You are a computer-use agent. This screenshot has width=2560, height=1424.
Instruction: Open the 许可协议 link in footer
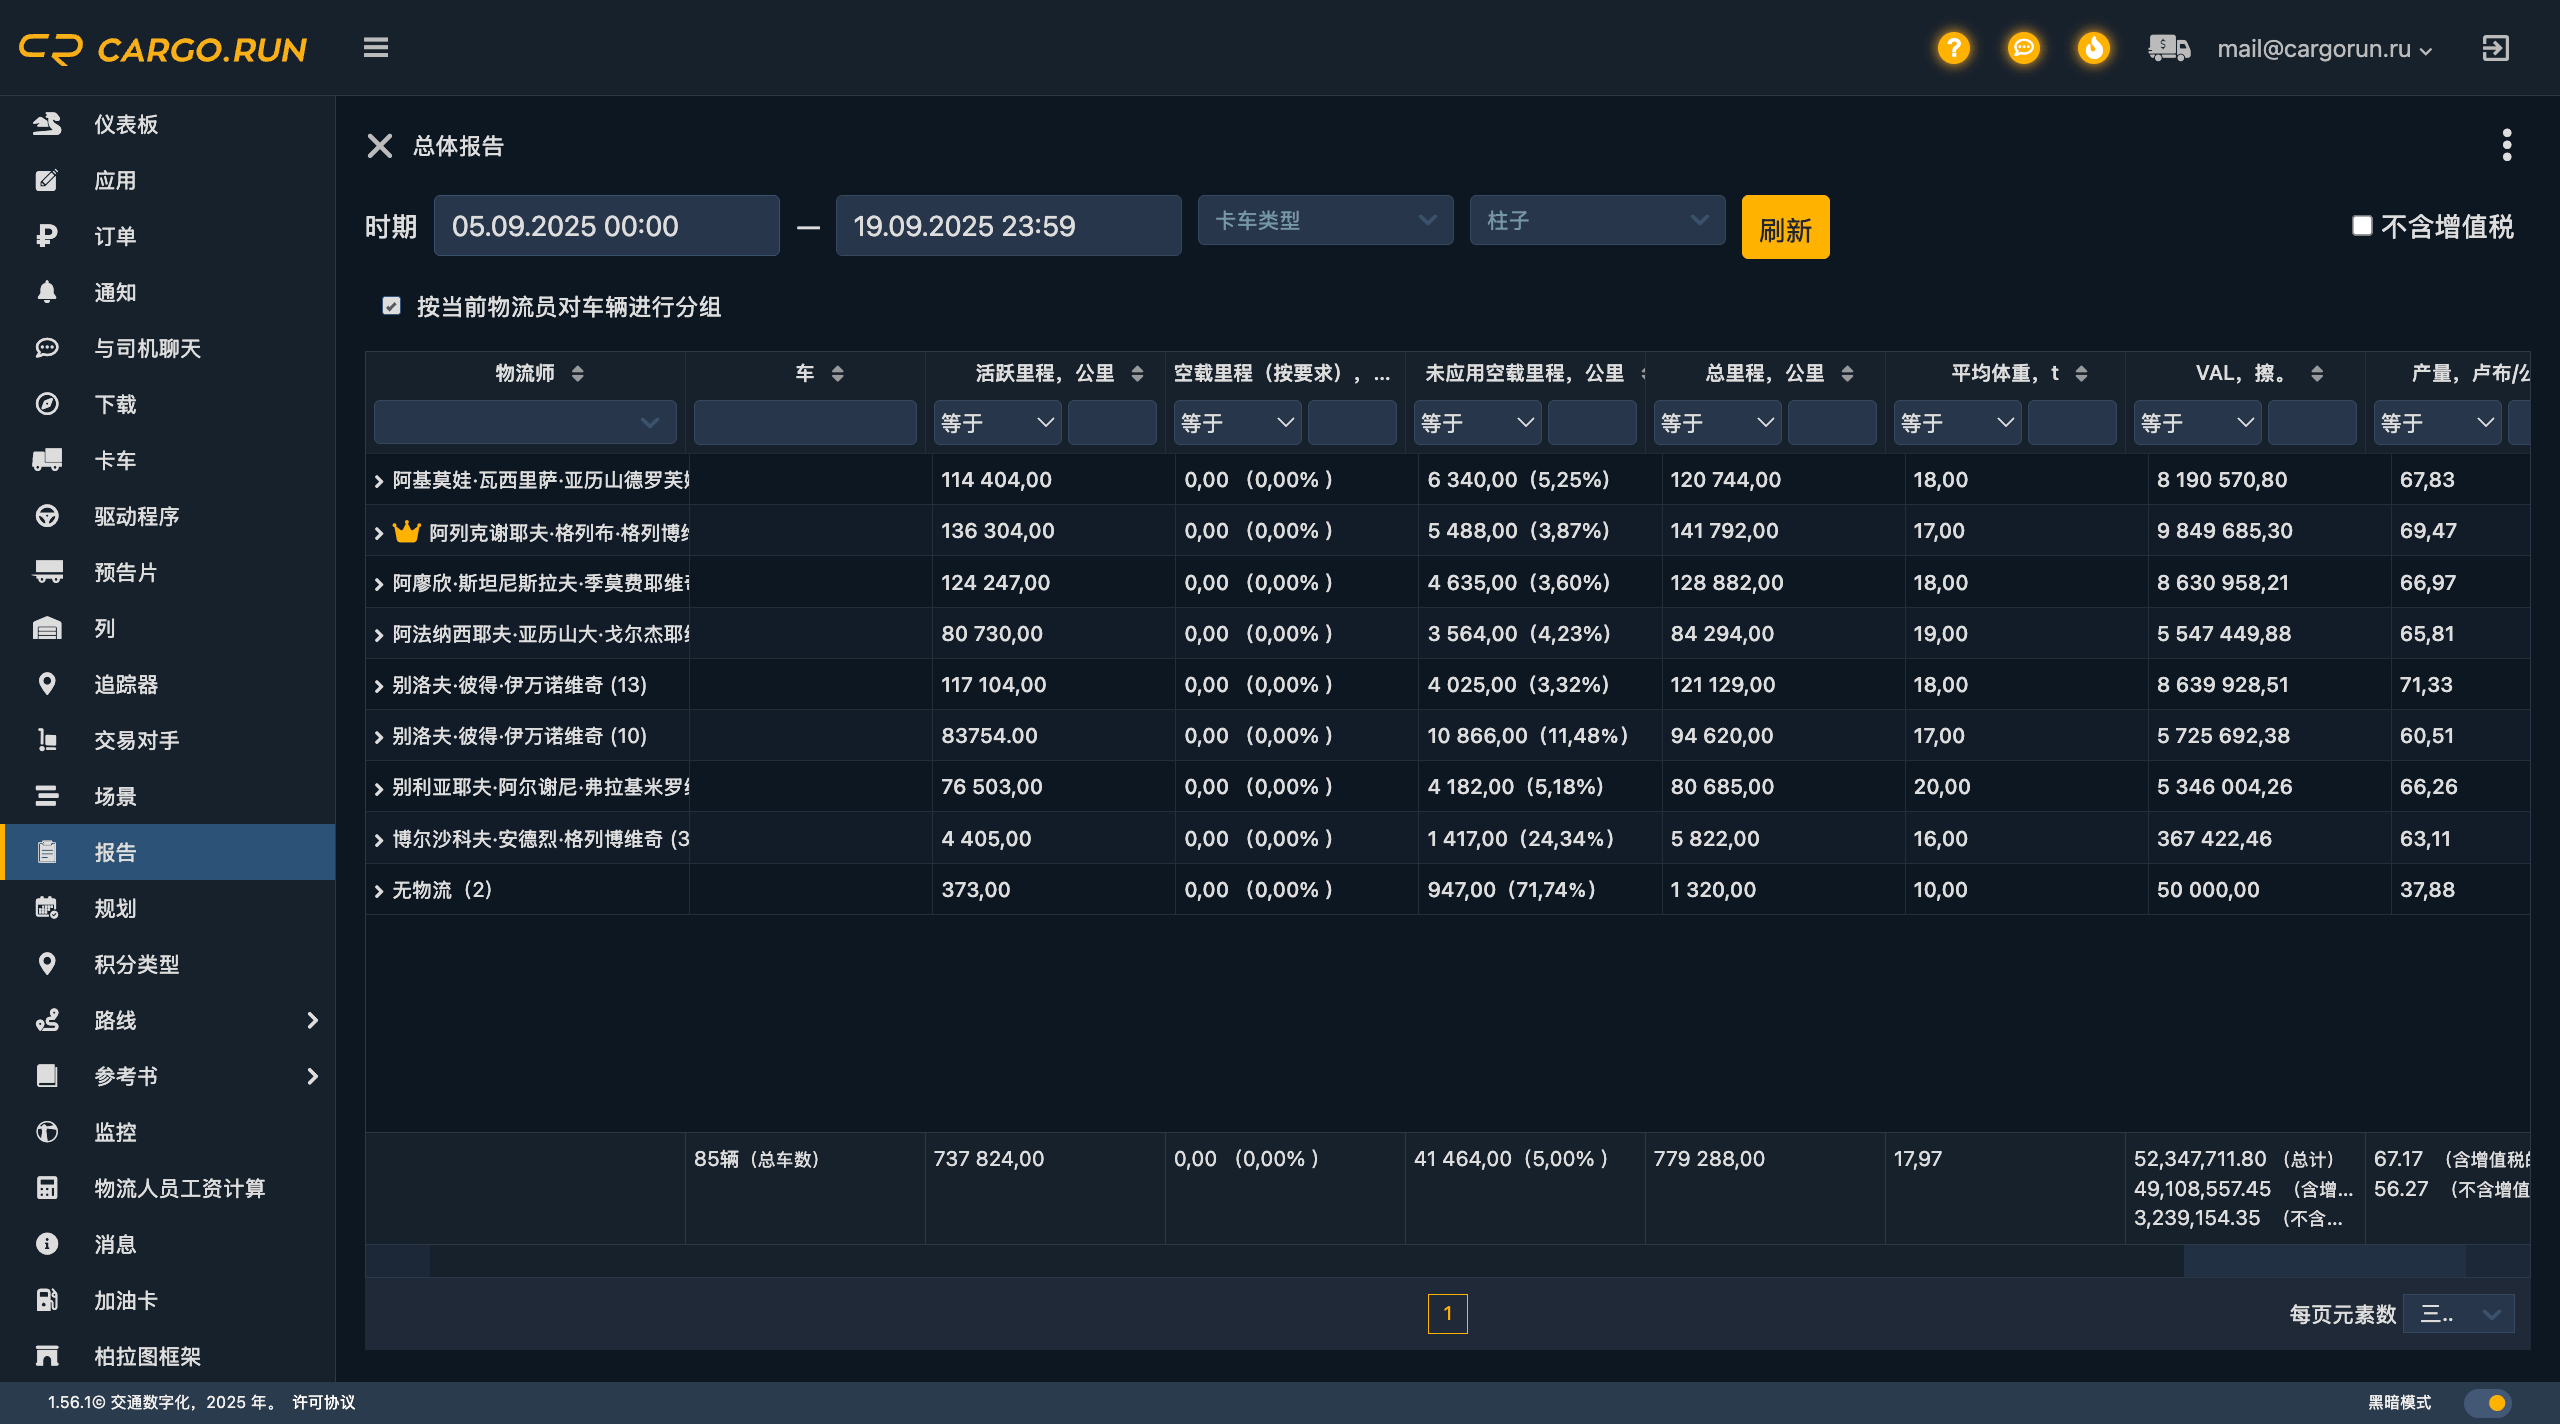(323, 1402)
